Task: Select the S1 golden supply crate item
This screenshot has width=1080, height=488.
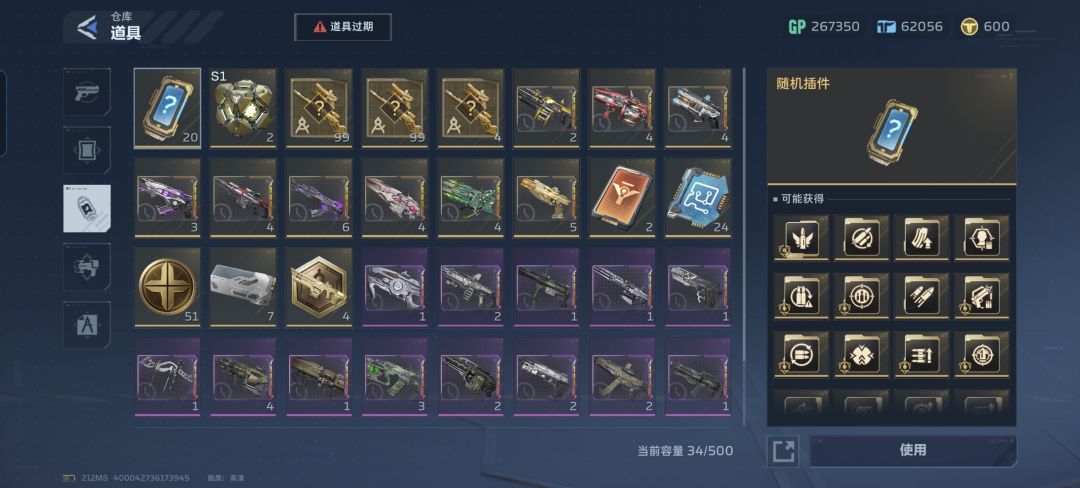Action: (x=243, y=107)
